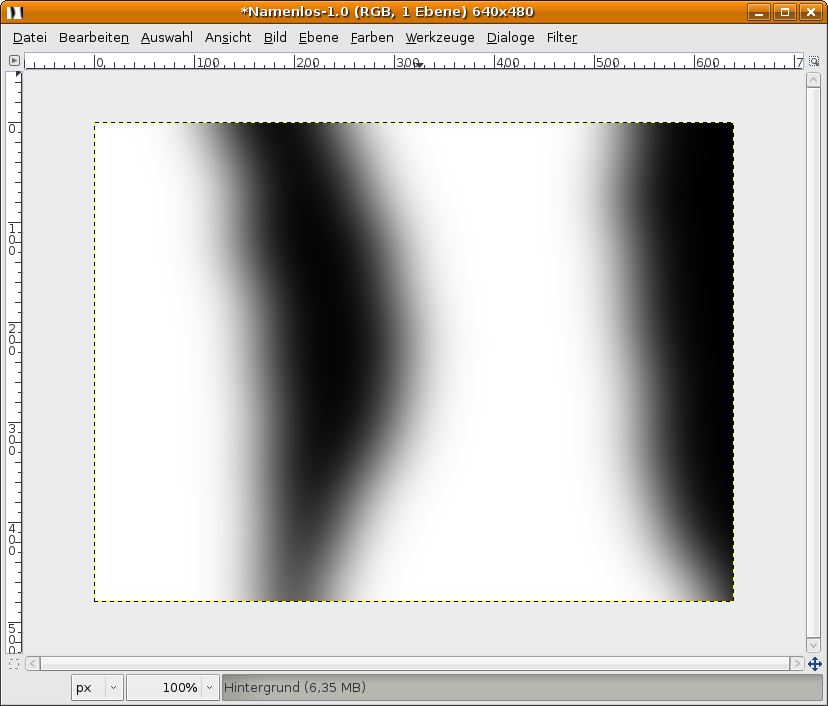Minimize the Namenlos-1.0 window

click(x=759, y=12)
